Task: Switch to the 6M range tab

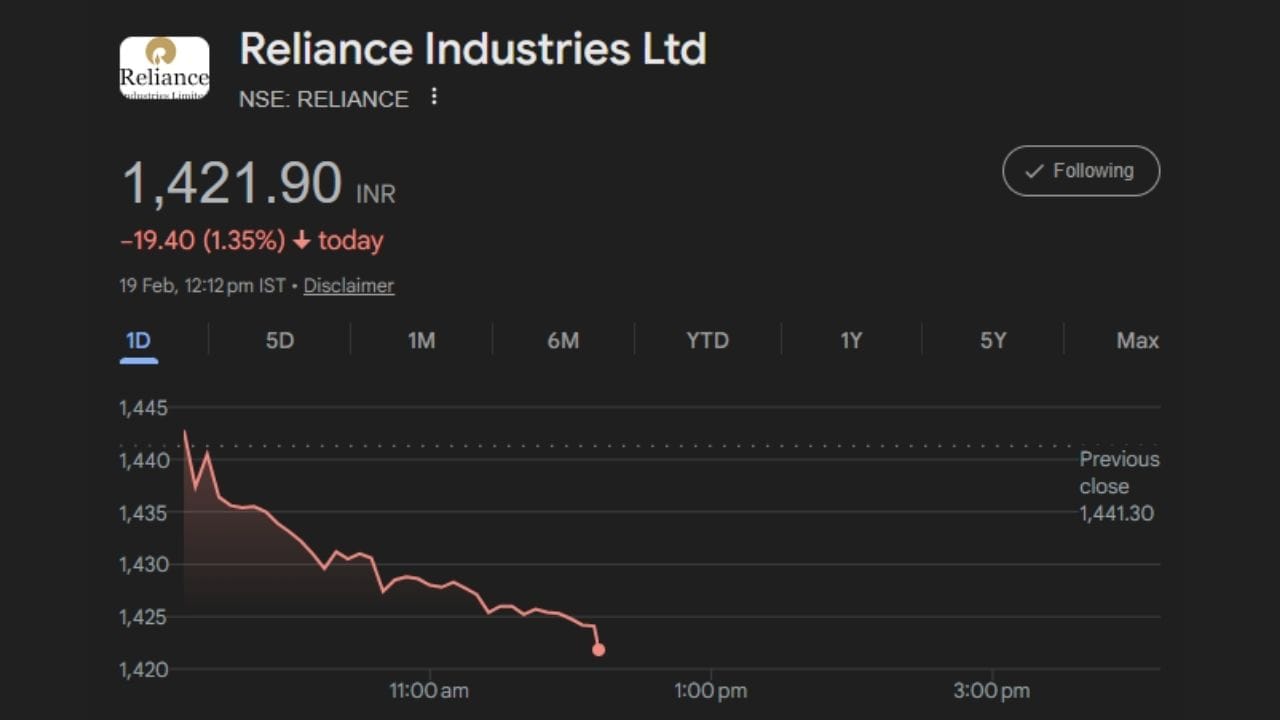Action: tap(563, 341)
